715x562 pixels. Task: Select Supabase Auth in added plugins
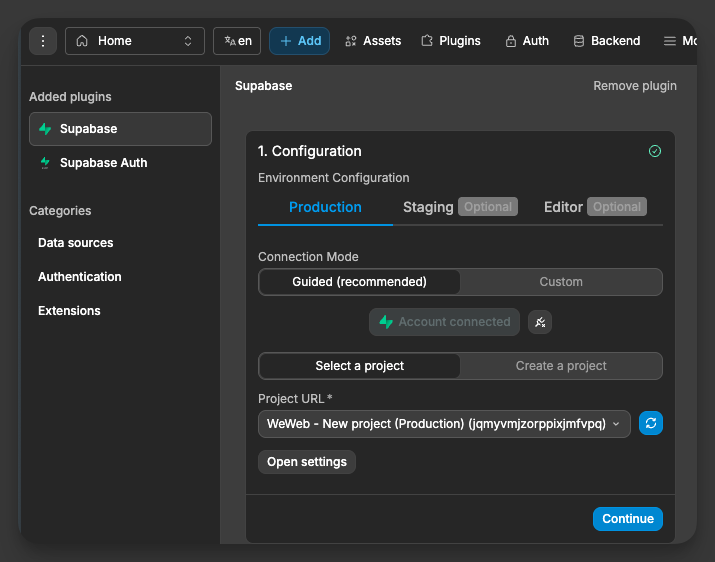103,163
